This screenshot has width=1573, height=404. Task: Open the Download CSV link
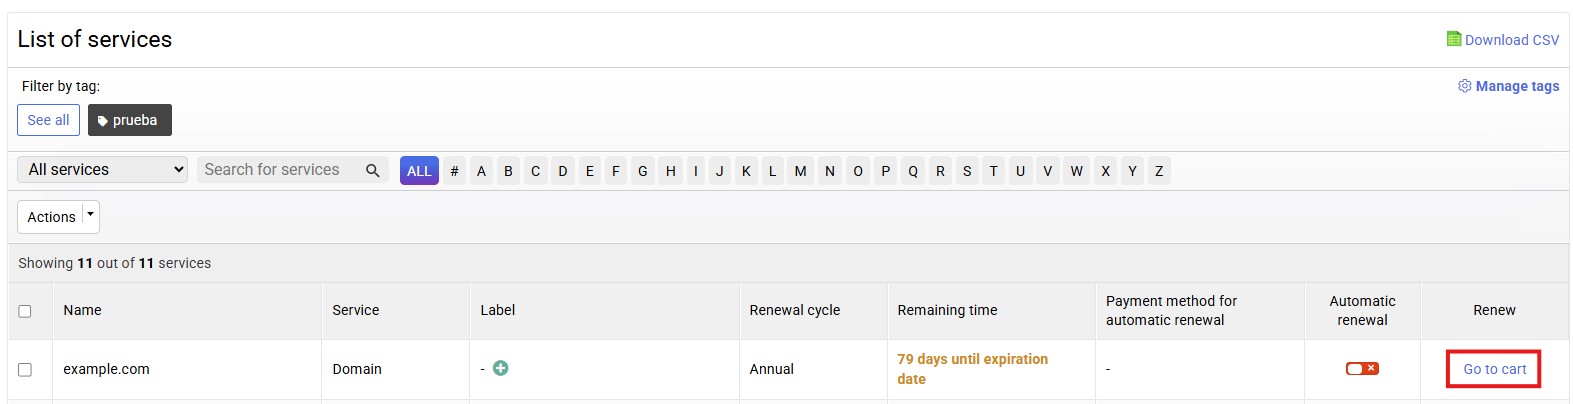[x=1511, y=40]
